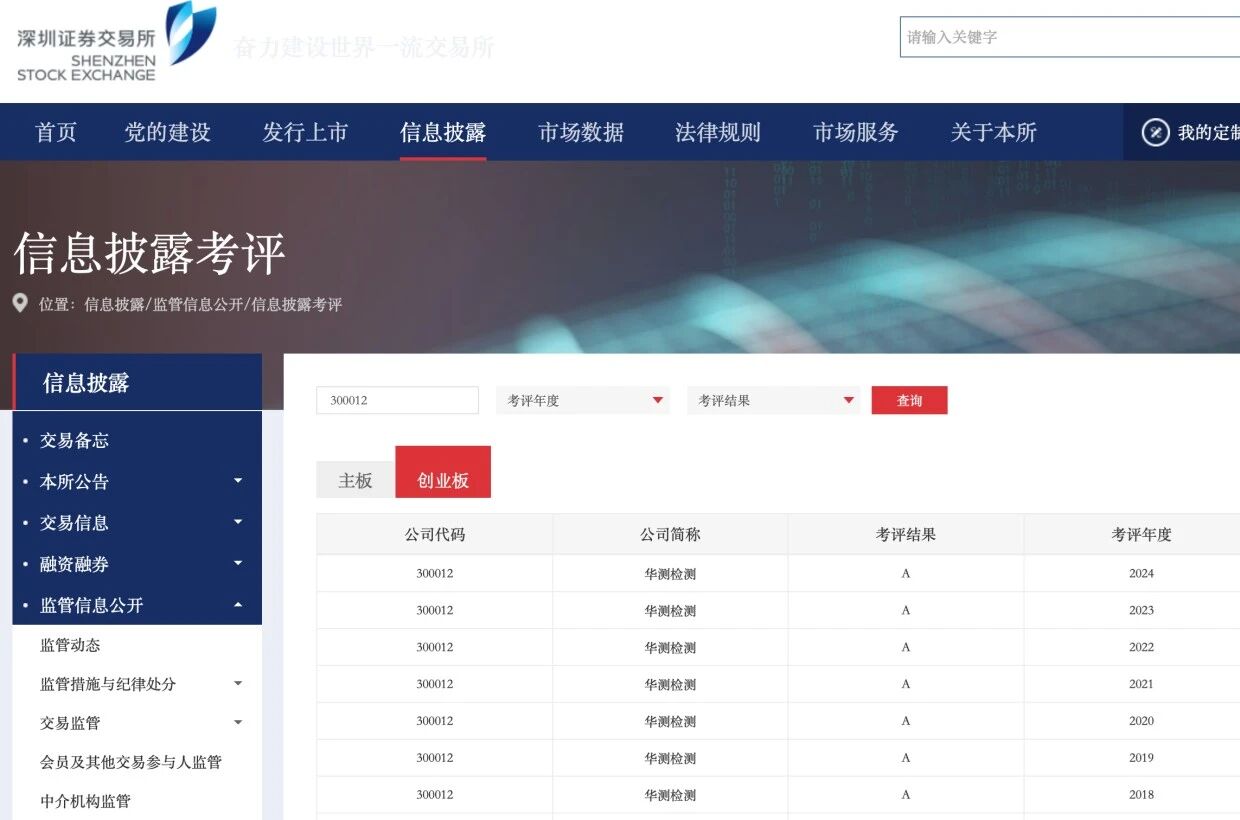1240x820 pixels.
Task: Click the location pin icon near breadcrumb
Action: 20,303
